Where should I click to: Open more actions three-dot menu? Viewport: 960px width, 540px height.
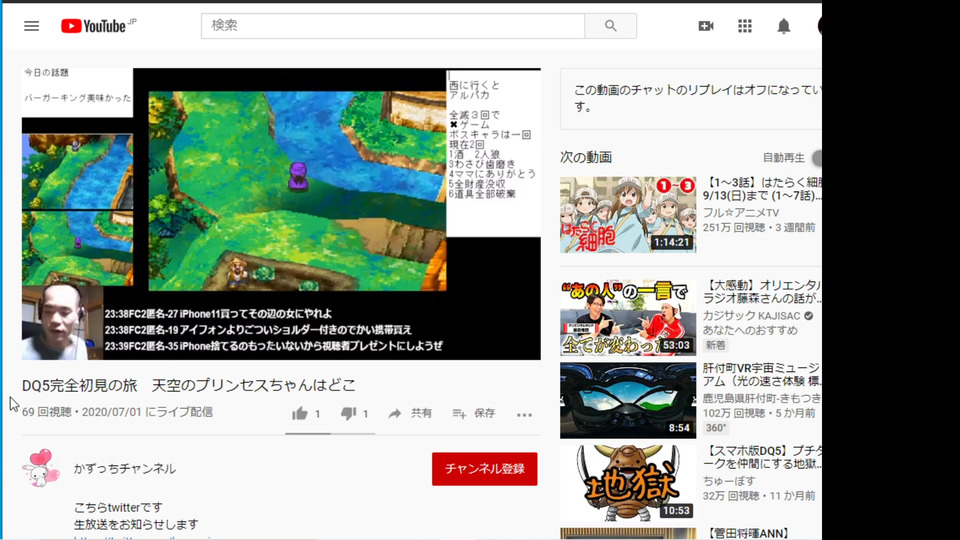point(524,414)
